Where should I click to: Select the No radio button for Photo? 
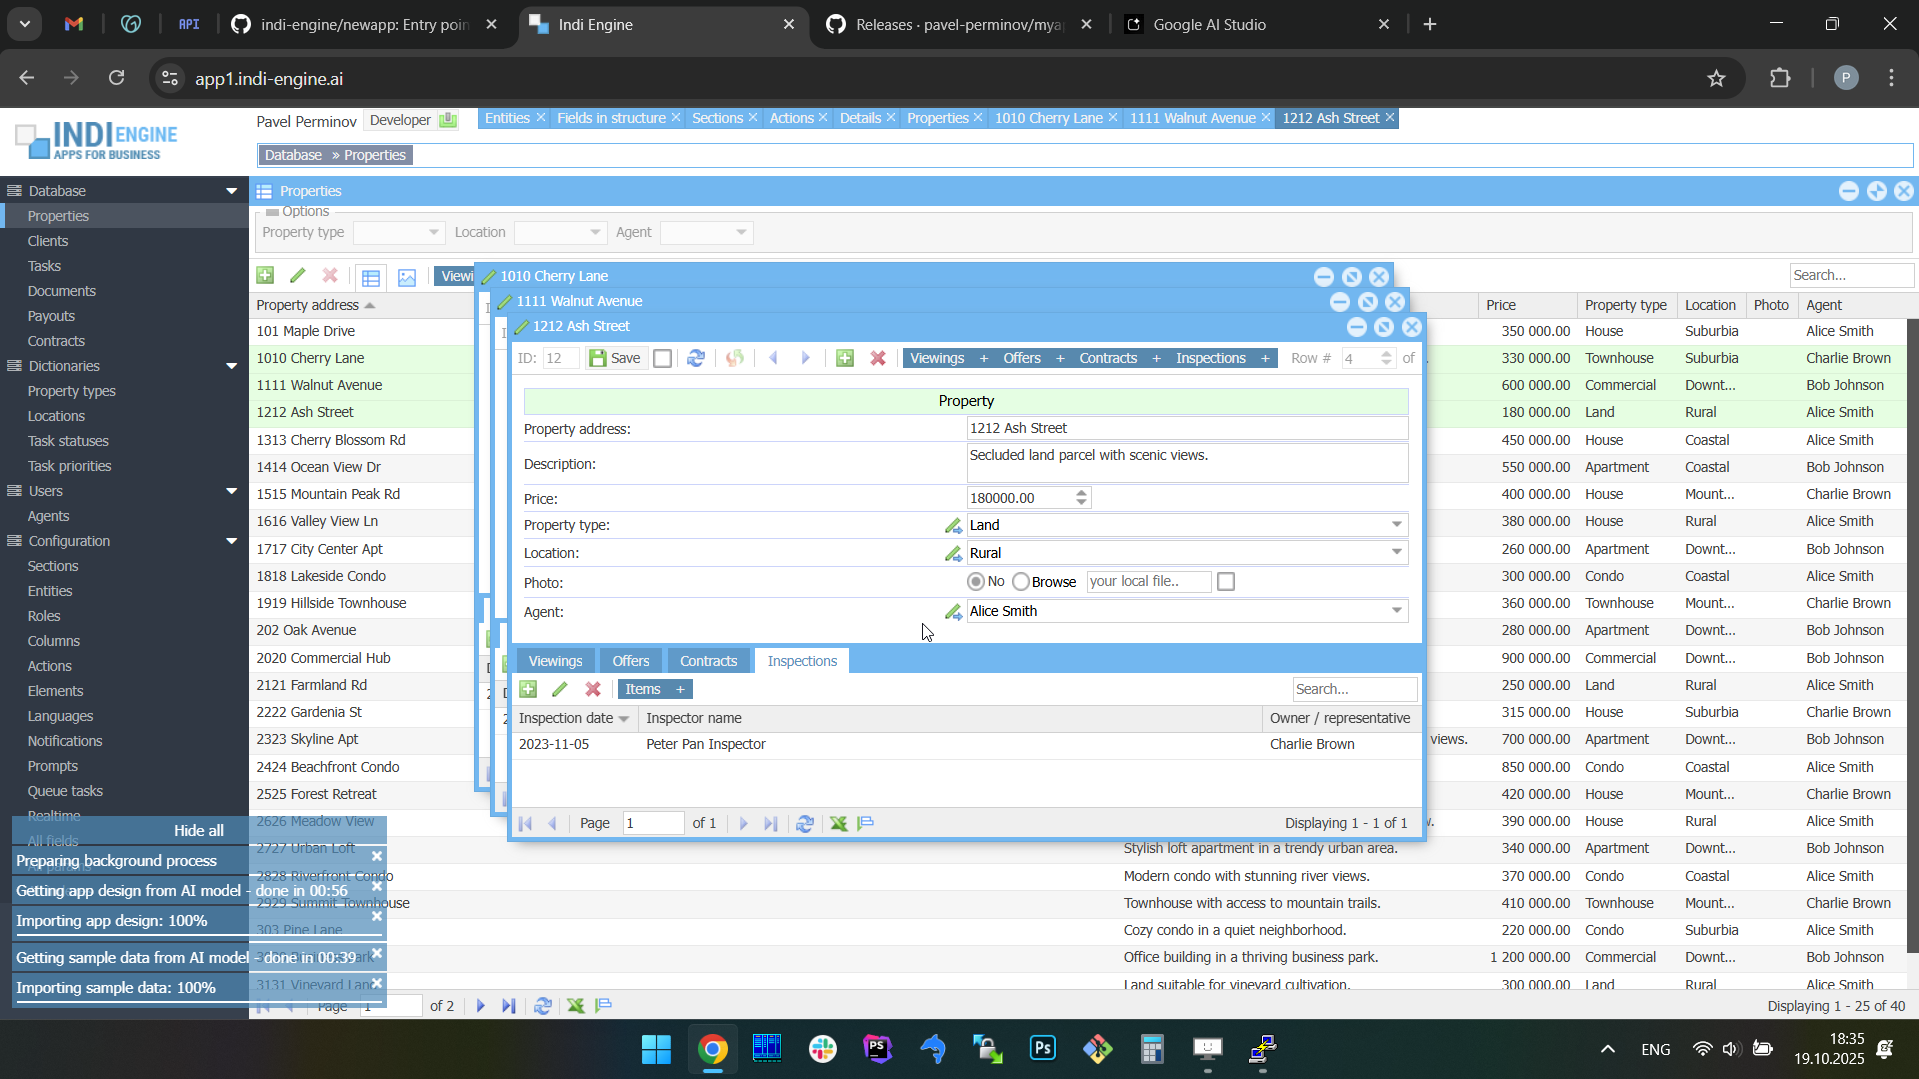(x=976, y=582)
